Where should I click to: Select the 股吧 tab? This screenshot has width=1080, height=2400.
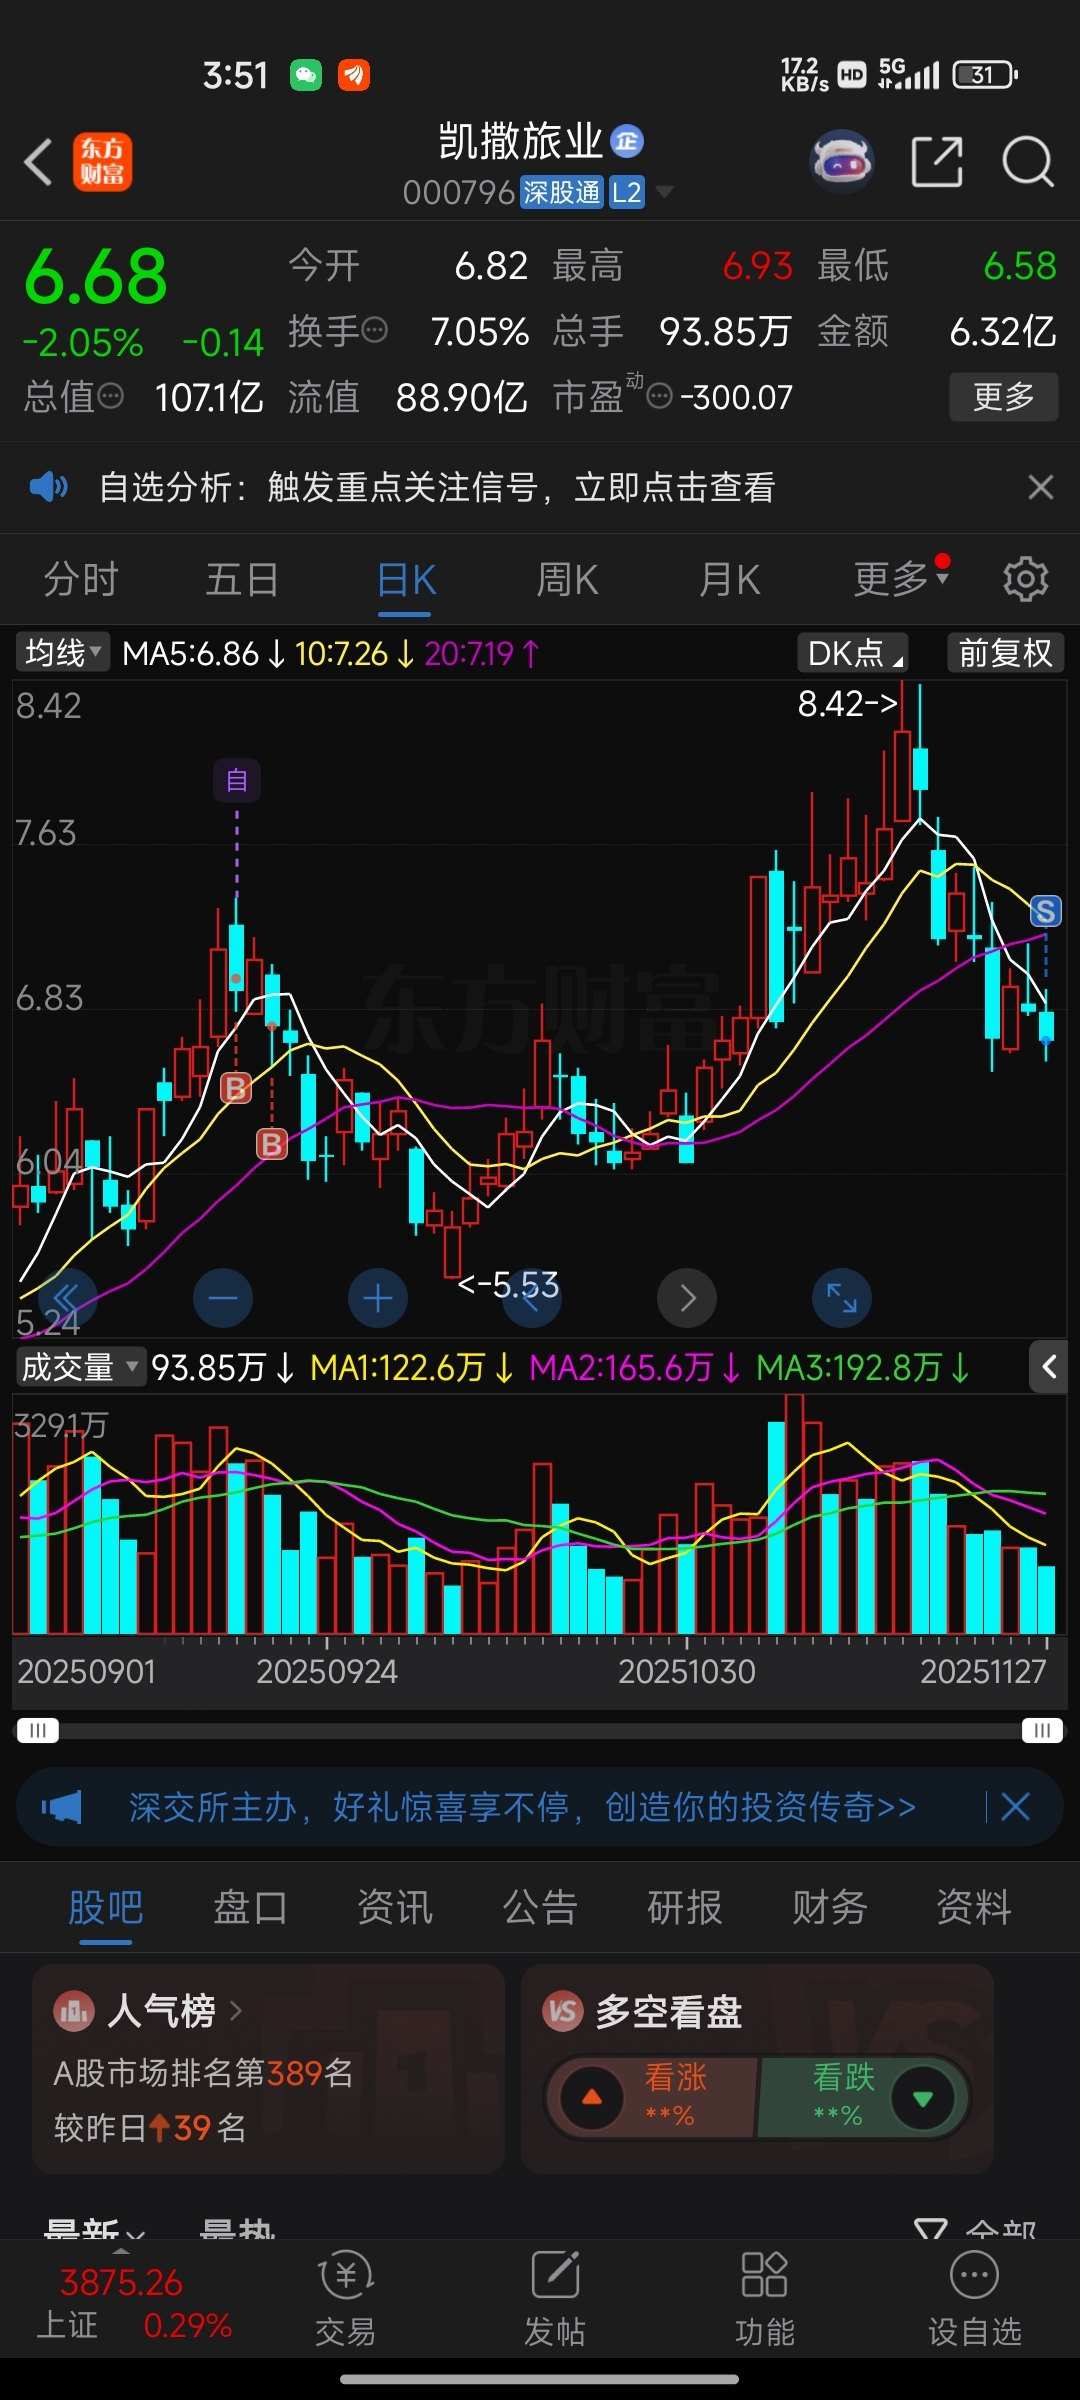coord(106,1907)
